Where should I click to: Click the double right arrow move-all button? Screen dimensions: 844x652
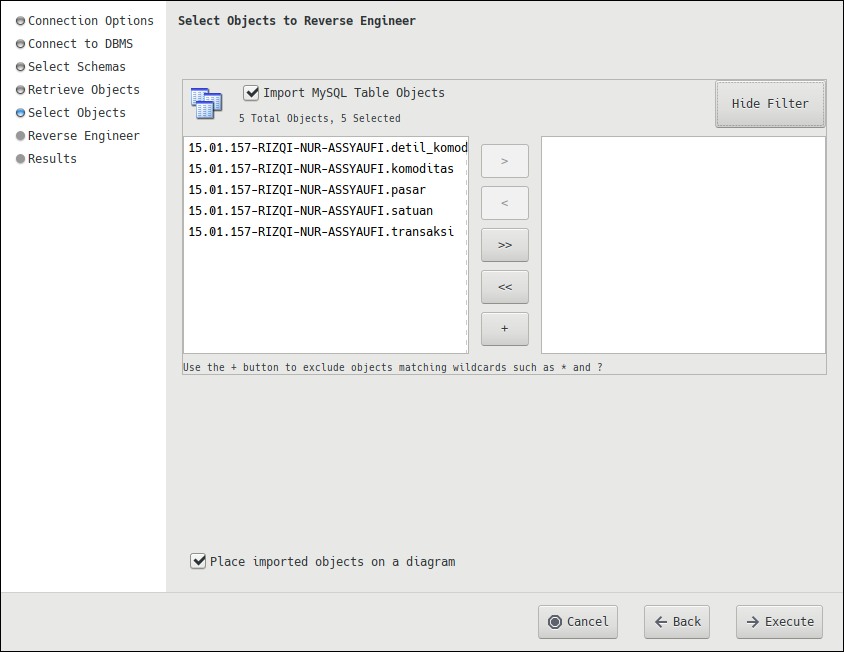(504, 245)
